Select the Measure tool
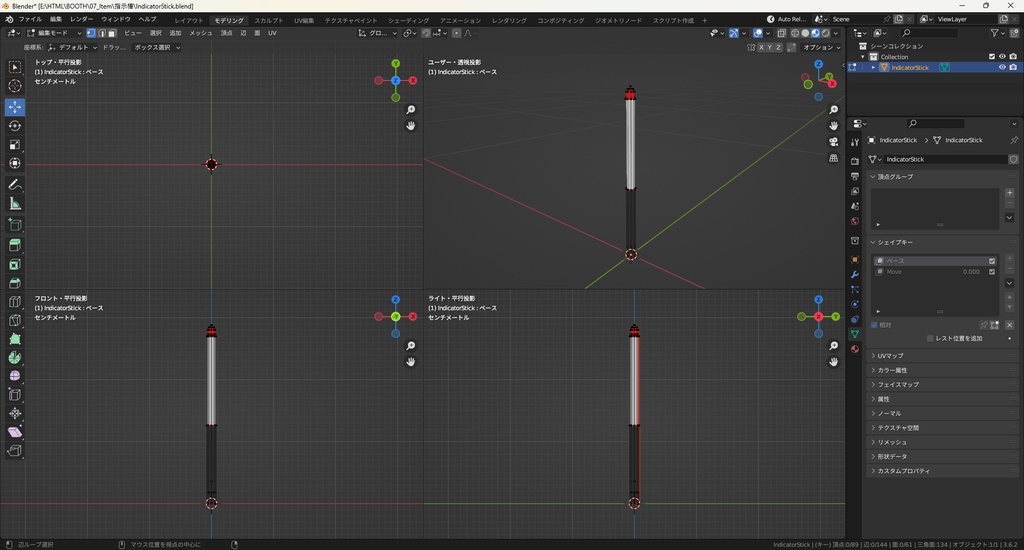Viewport: 1024px width, 550px height. 14,204
